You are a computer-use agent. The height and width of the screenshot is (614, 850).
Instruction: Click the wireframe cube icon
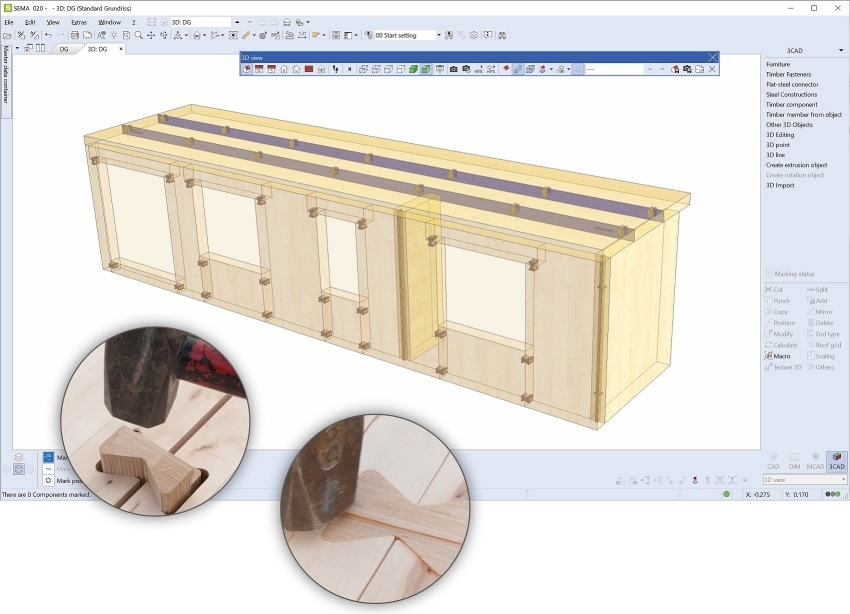(x=363, y=69)
